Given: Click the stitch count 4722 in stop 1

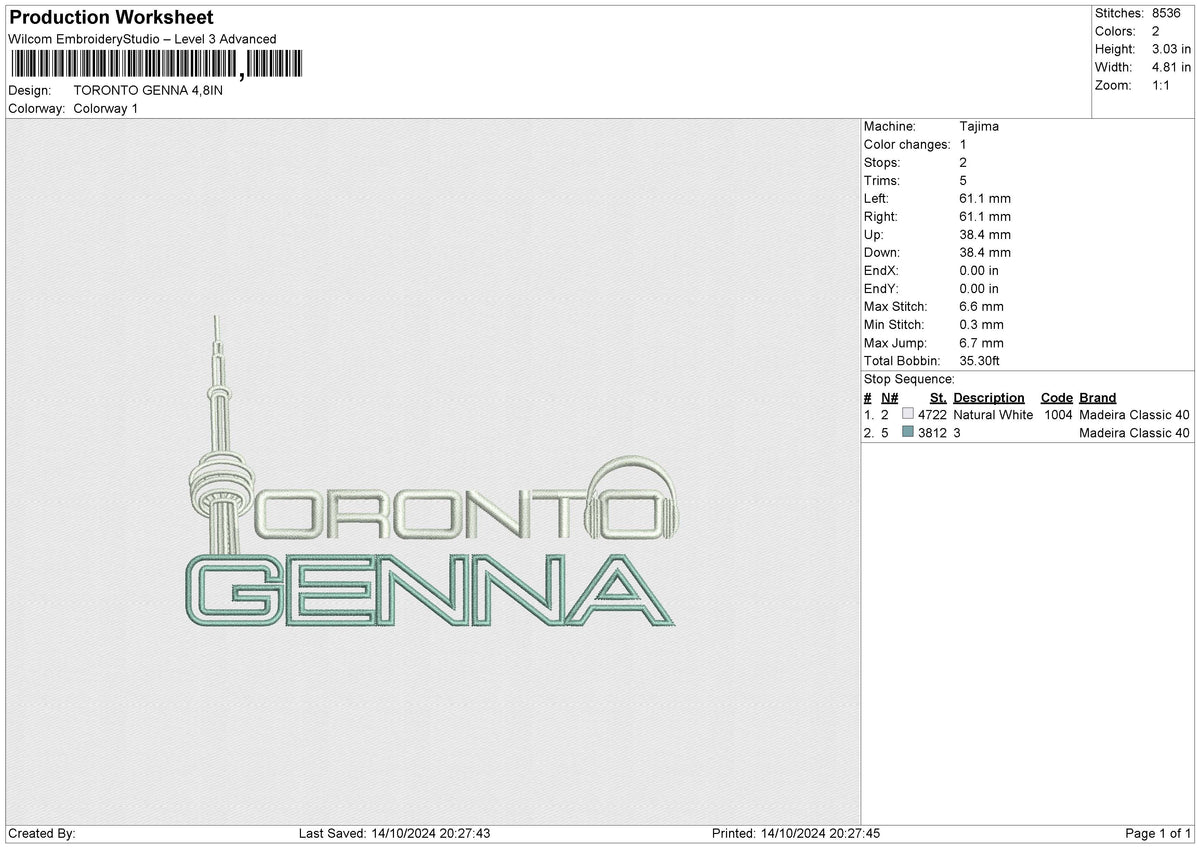Looking at the screenshot, I should (932, 415).
